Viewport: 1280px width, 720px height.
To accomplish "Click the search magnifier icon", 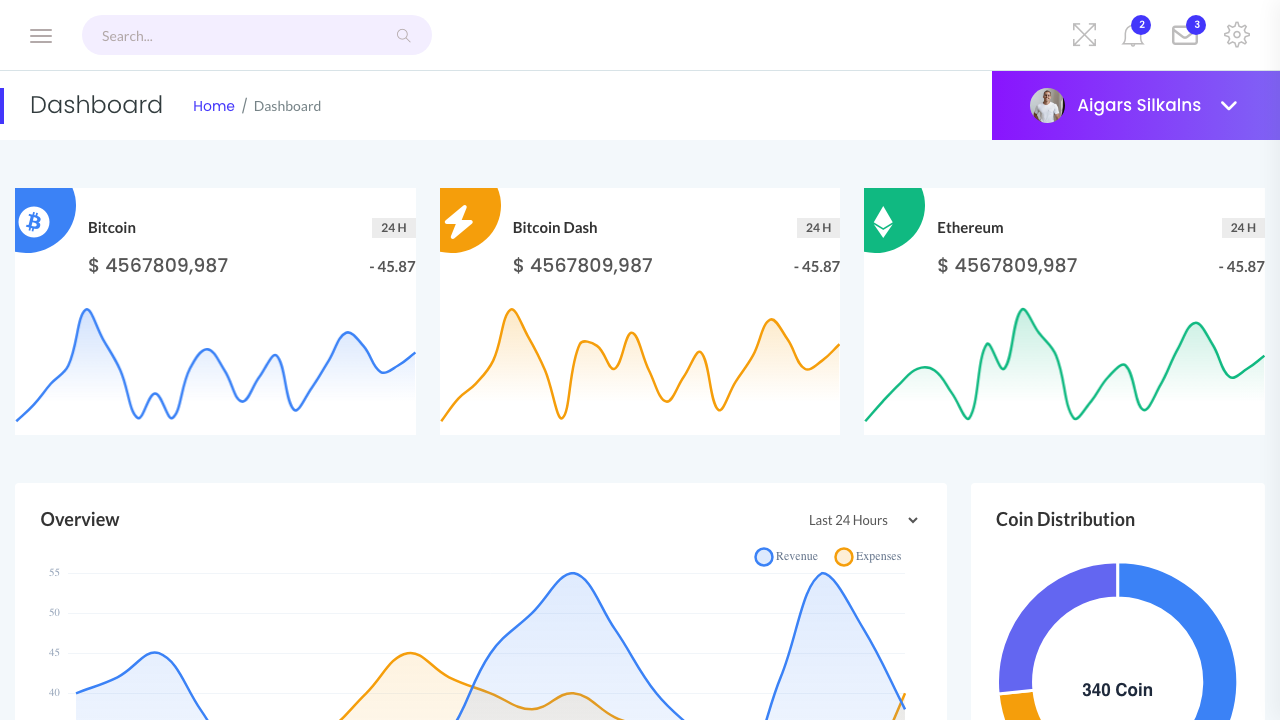I will pos(403,35).
